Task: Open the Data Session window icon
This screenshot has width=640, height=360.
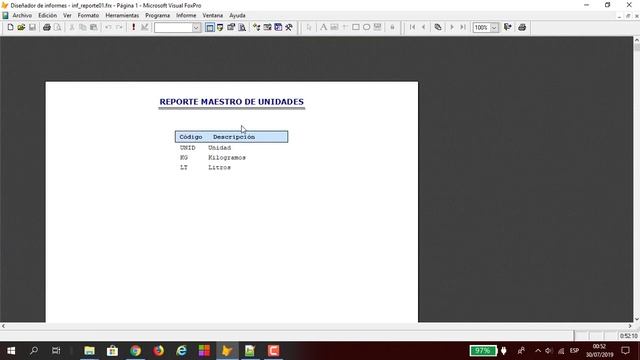Action: point(220,27)
